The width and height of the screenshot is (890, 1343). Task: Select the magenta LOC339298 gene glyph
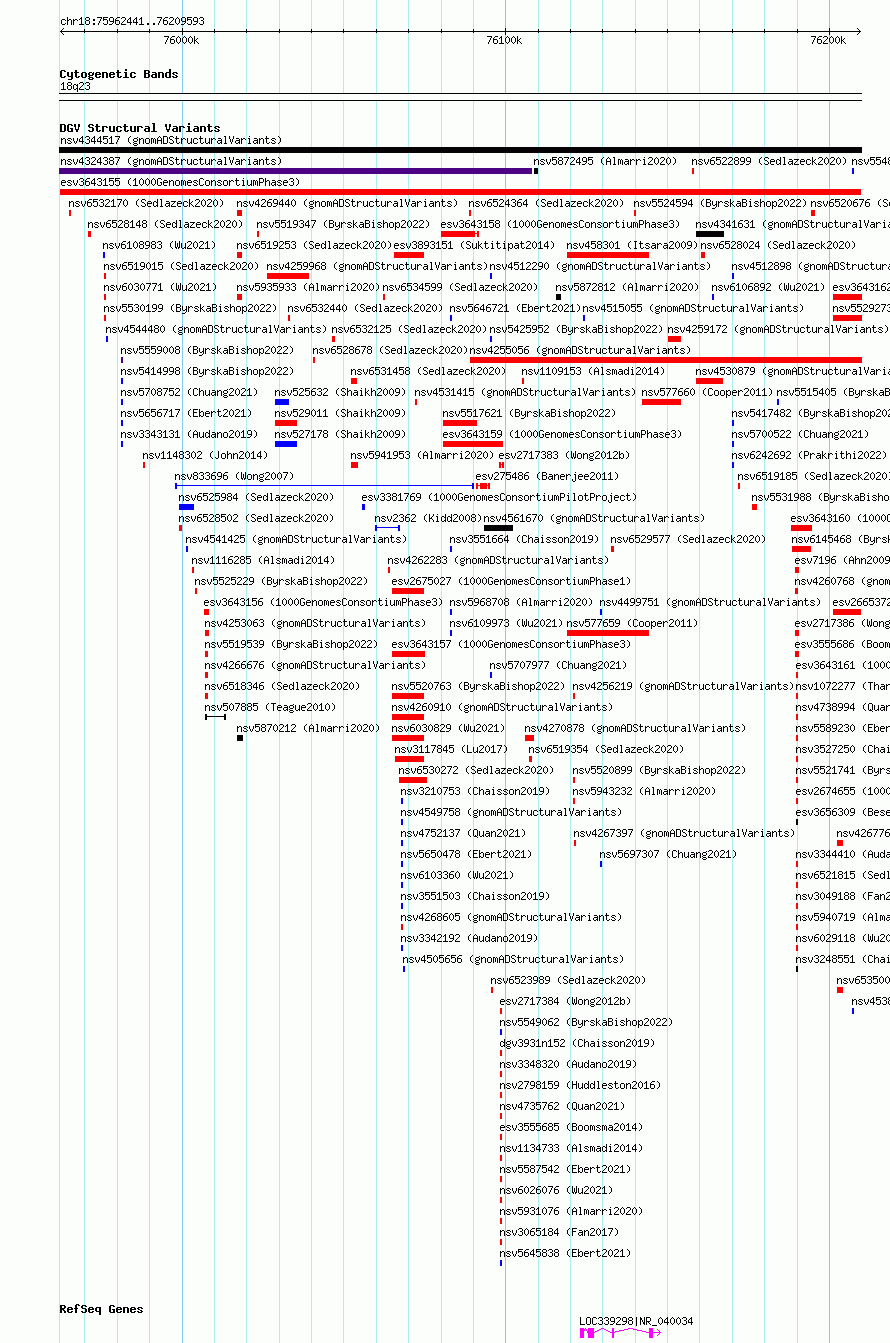[620, 1333]
